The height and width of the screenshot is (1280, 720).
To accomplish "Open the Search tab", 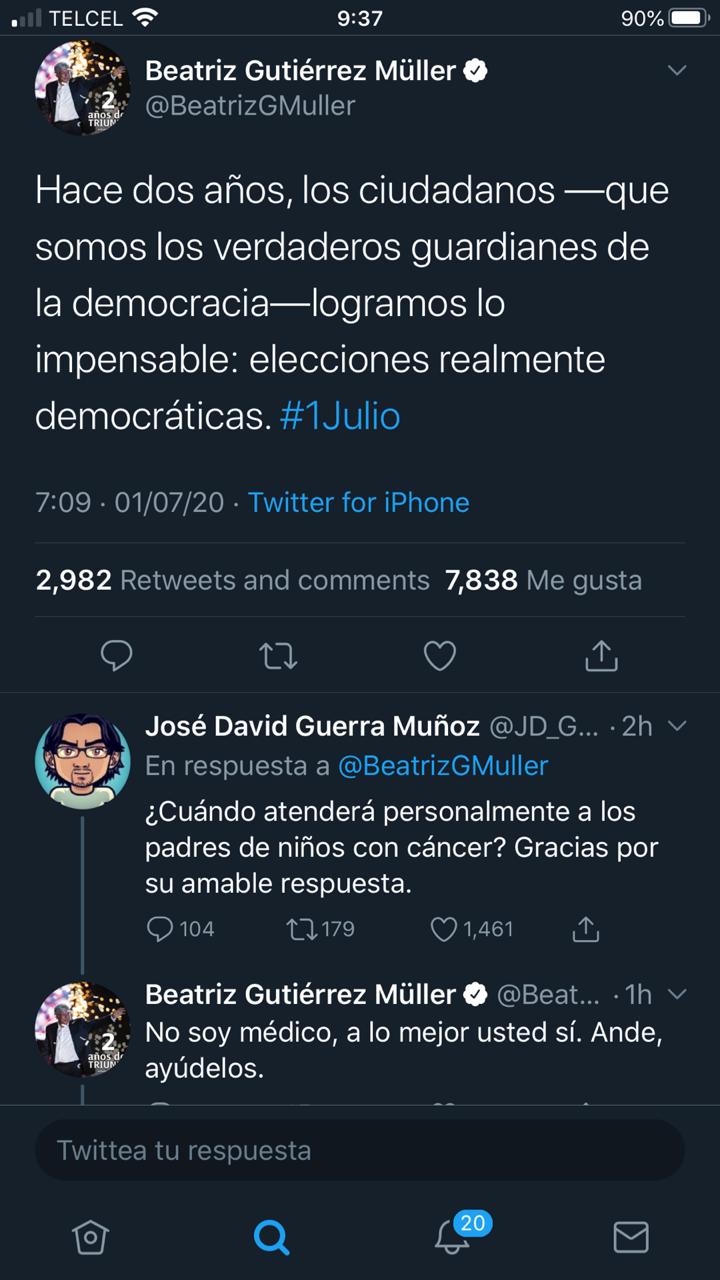I will (x=271, y=1238).
